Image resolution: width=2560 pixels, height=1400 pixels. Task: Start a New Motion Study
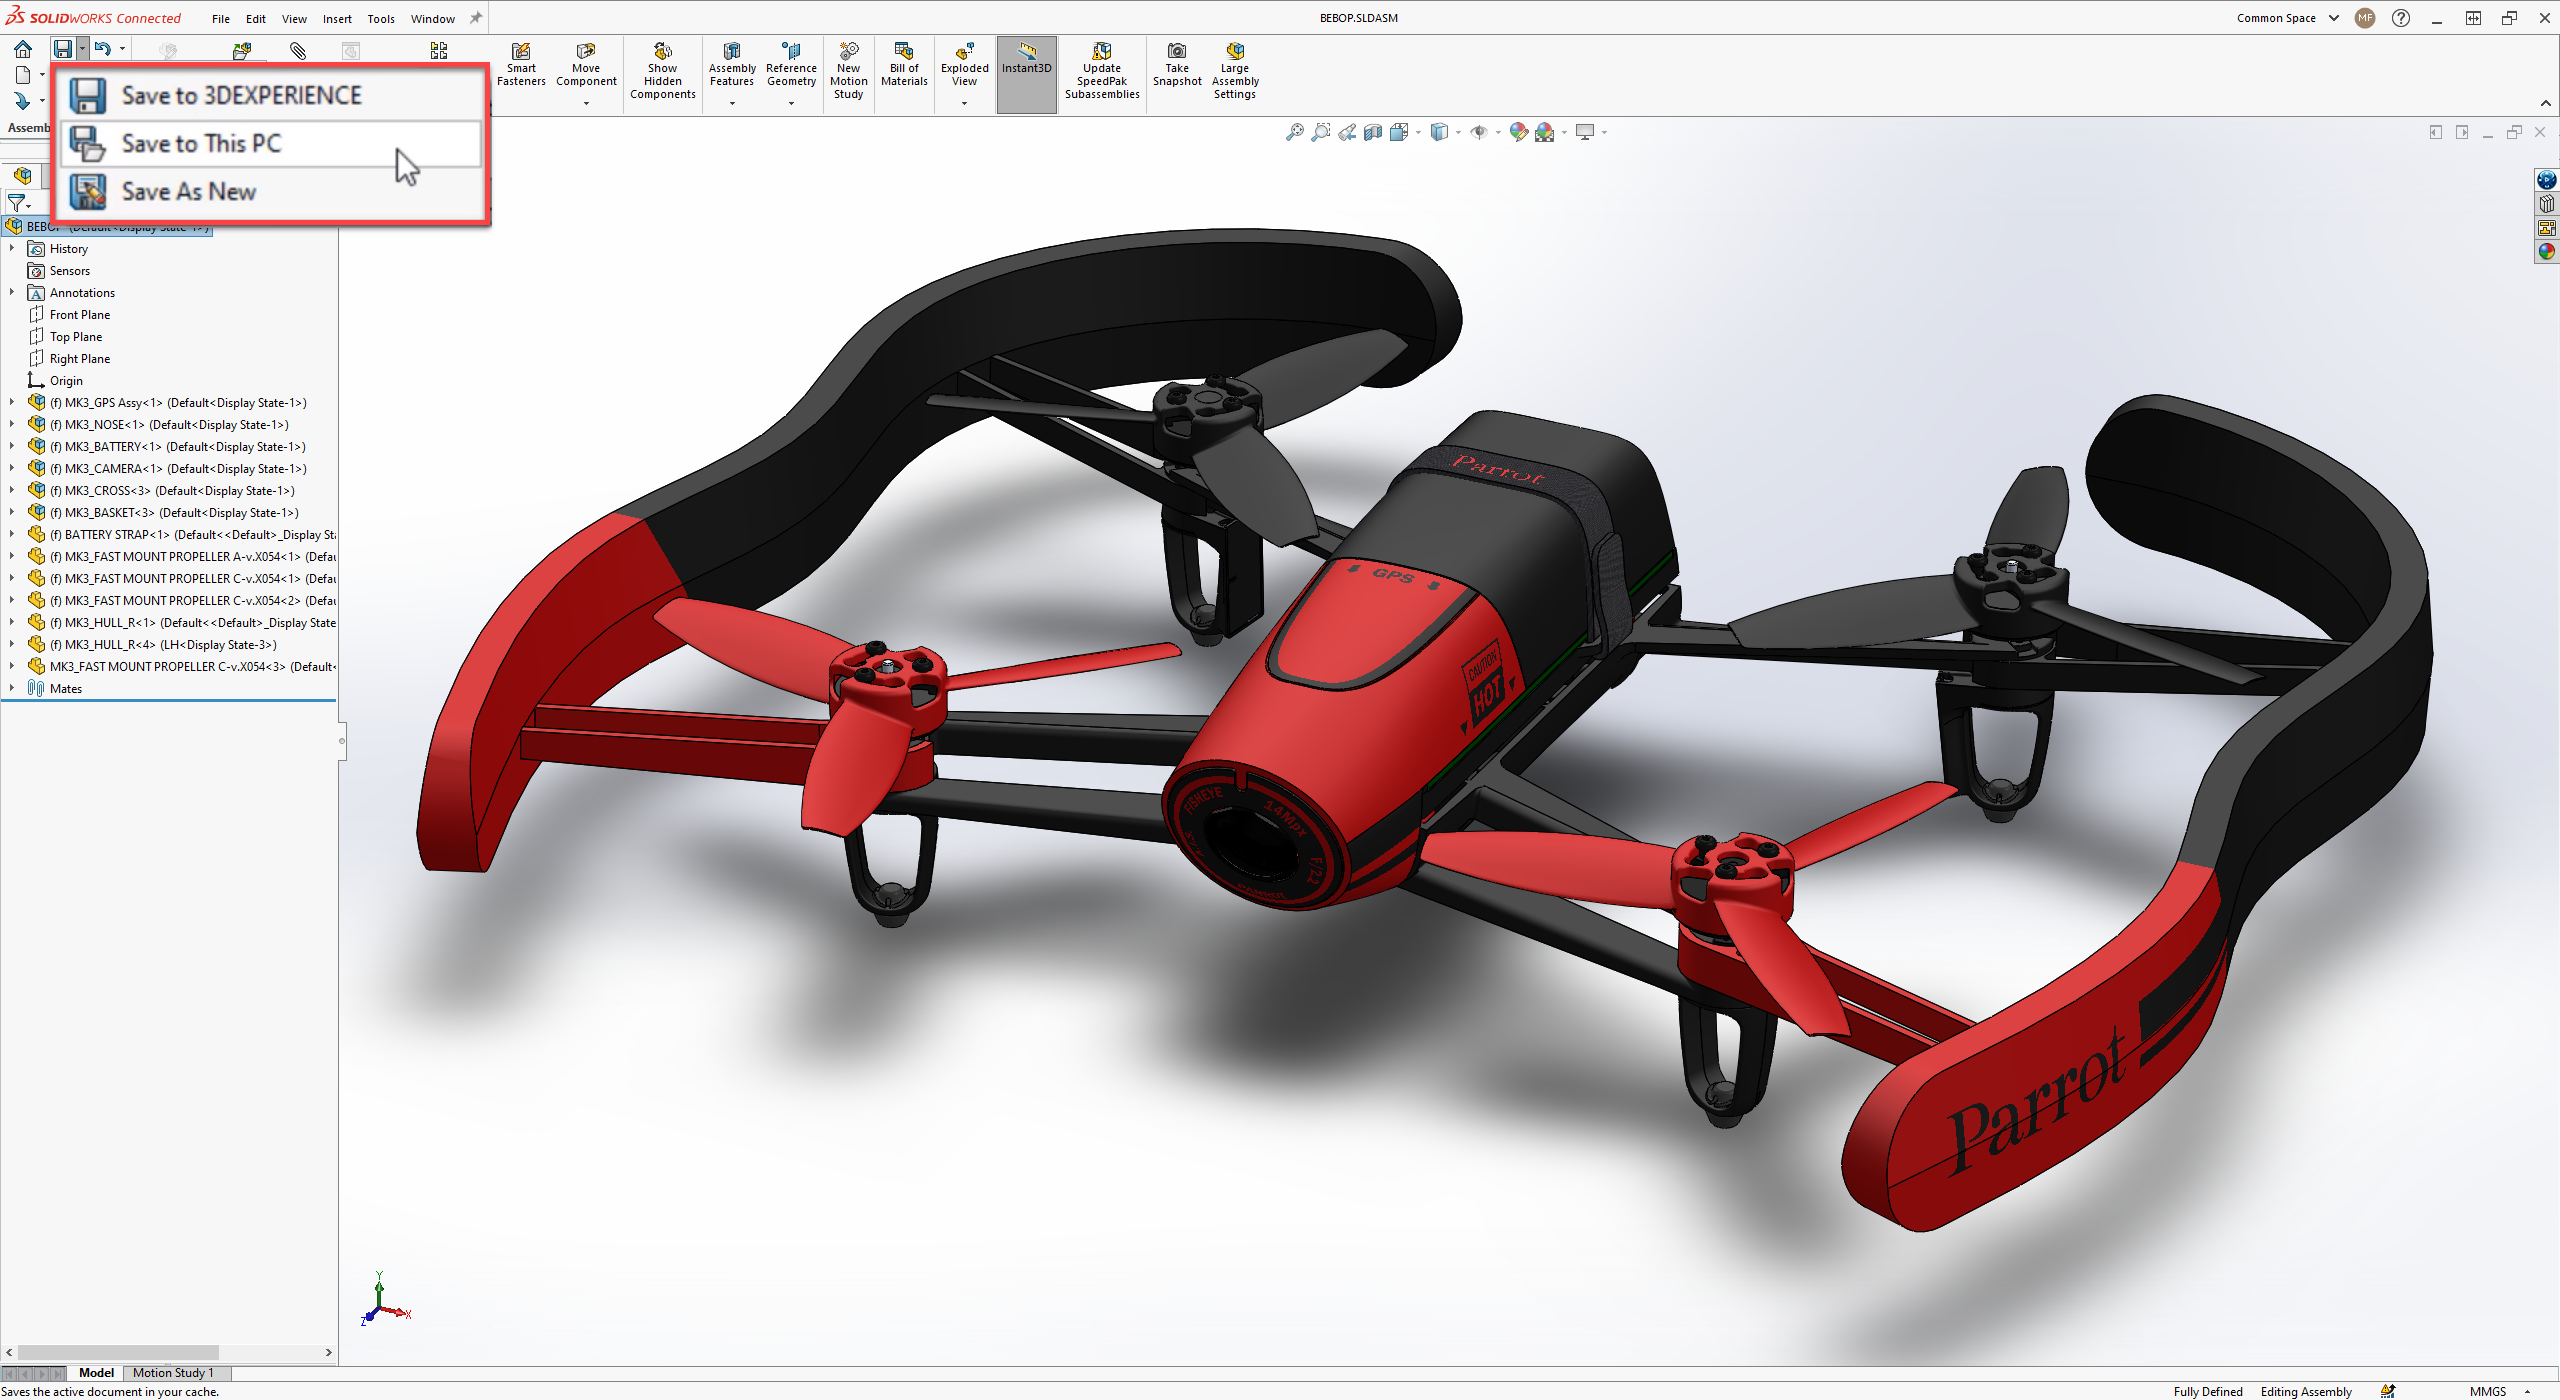pos(848,71)
